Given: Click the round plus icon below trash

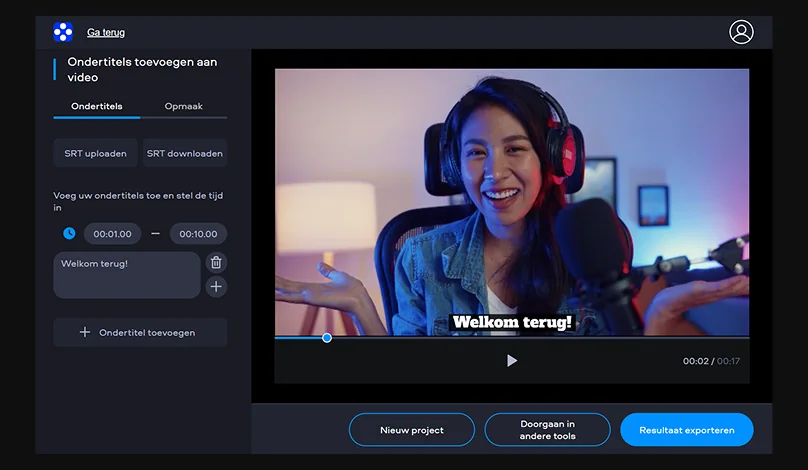Looking at the screenshot, I should 216,287.
